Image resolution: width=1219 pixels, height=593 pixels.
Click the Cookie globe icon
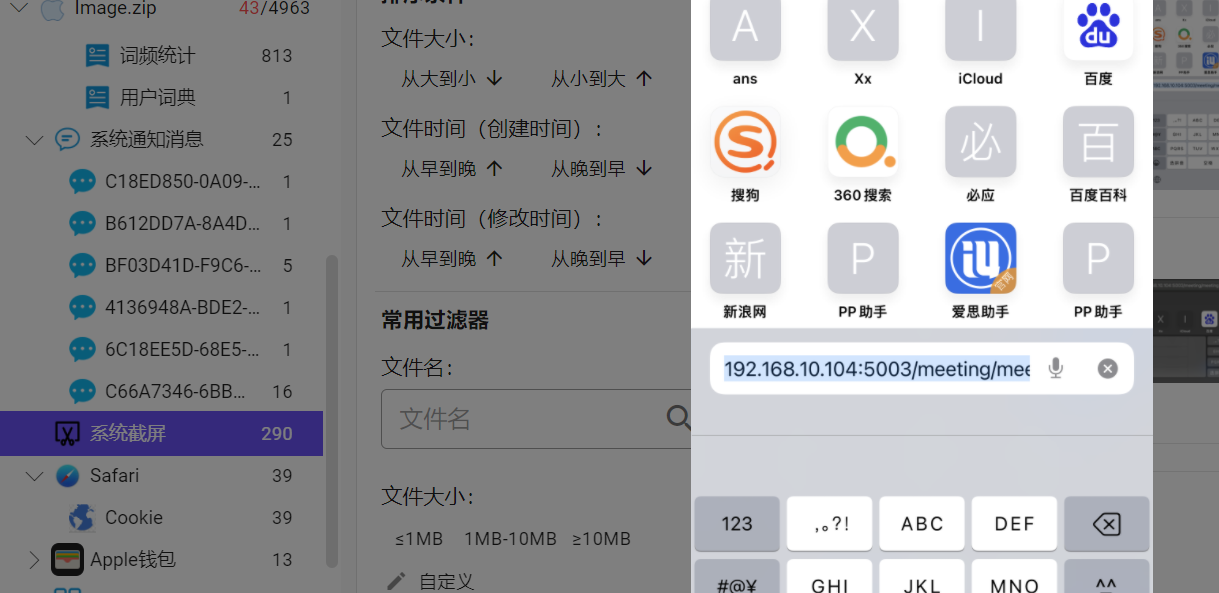click(82, 518)
